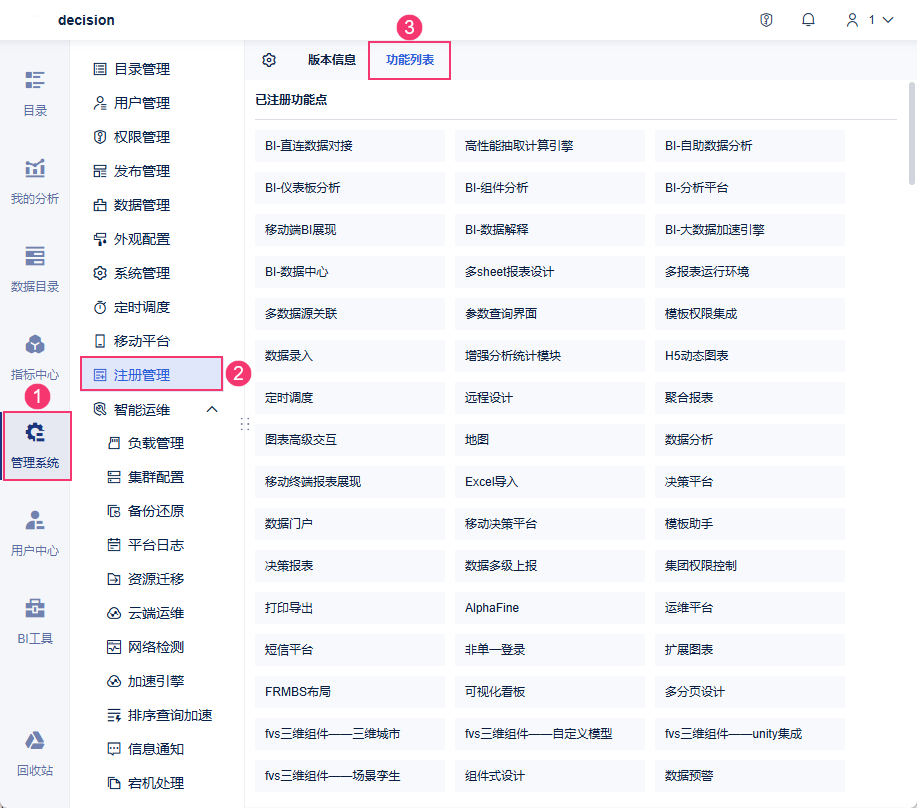Open 用户中心 sidebar icon
The width and height of the screenshot is (917, 808).
click(35, 520)
